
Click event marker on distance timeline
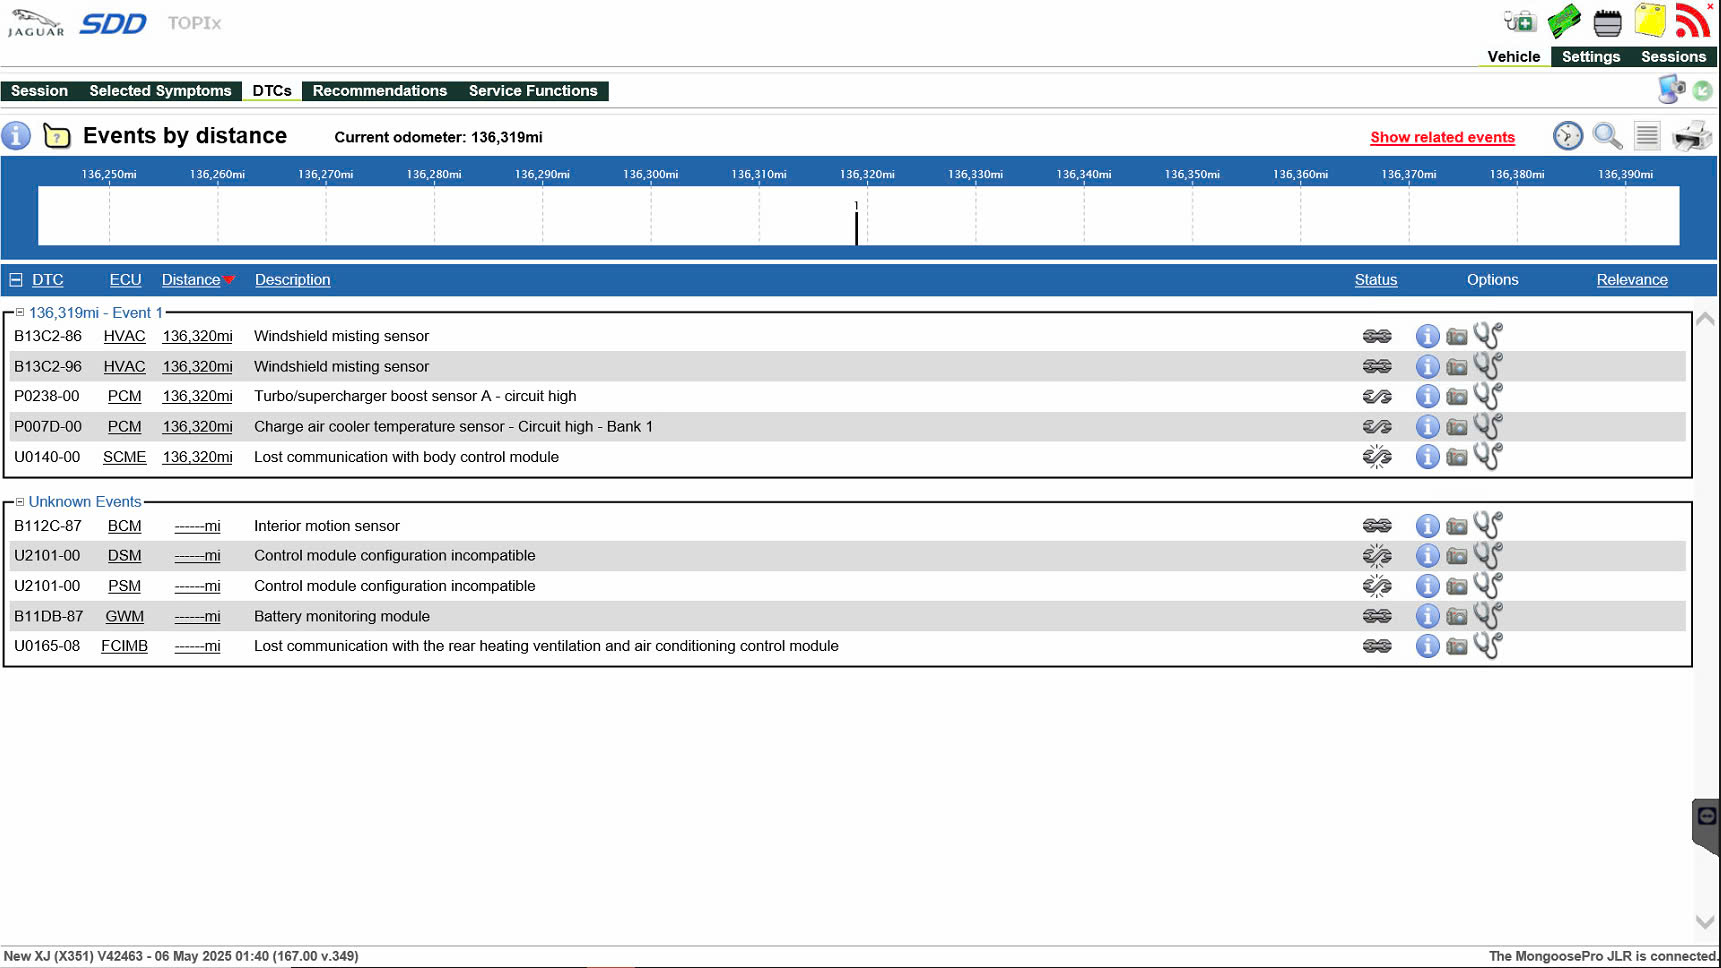click(856, 223)
